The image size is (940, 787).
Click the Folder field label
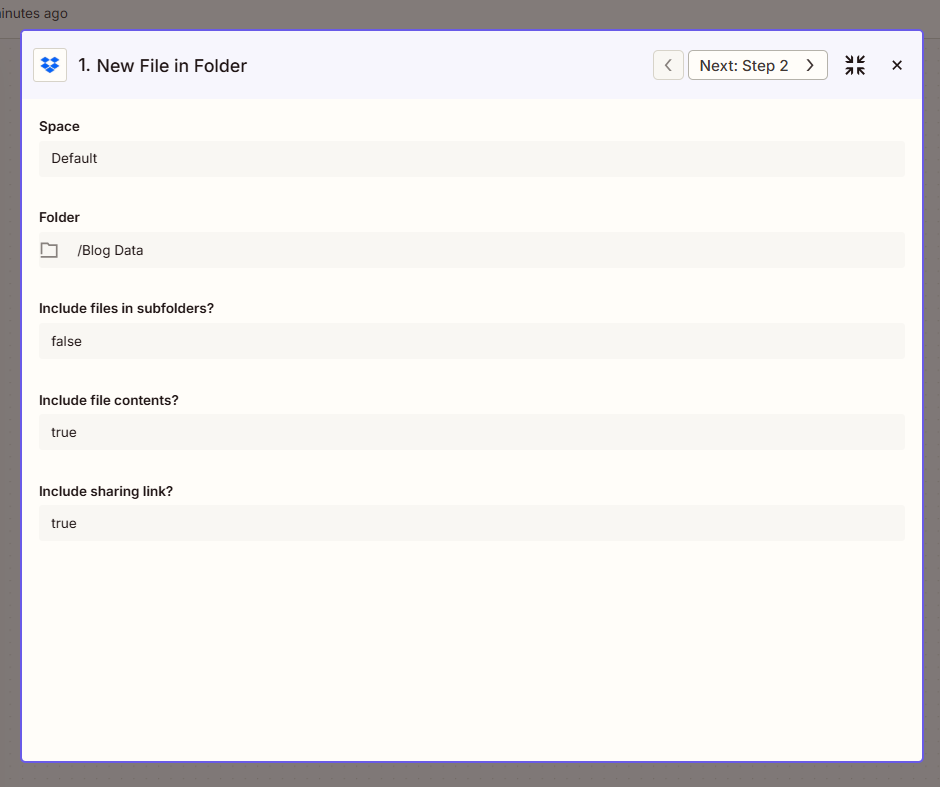[x=59, y=217]
